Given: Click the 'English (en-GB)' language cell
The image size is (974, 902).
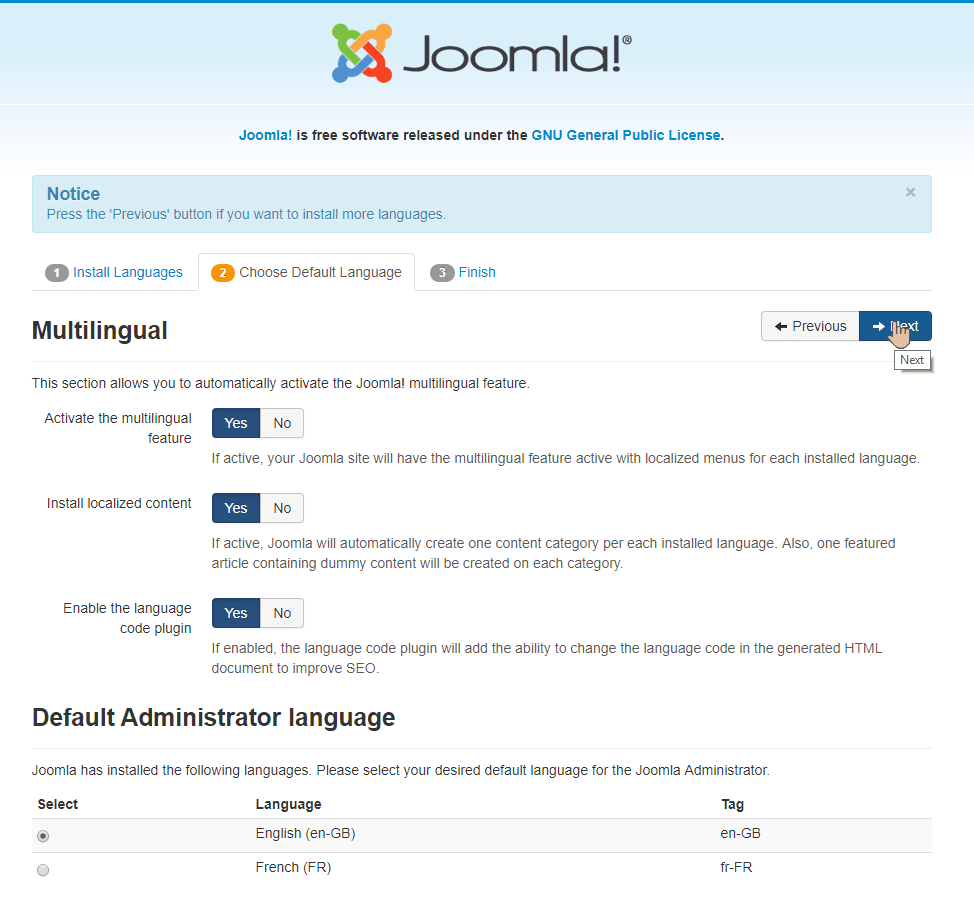Looking at the screenshot, I should [x=306, y=834].
